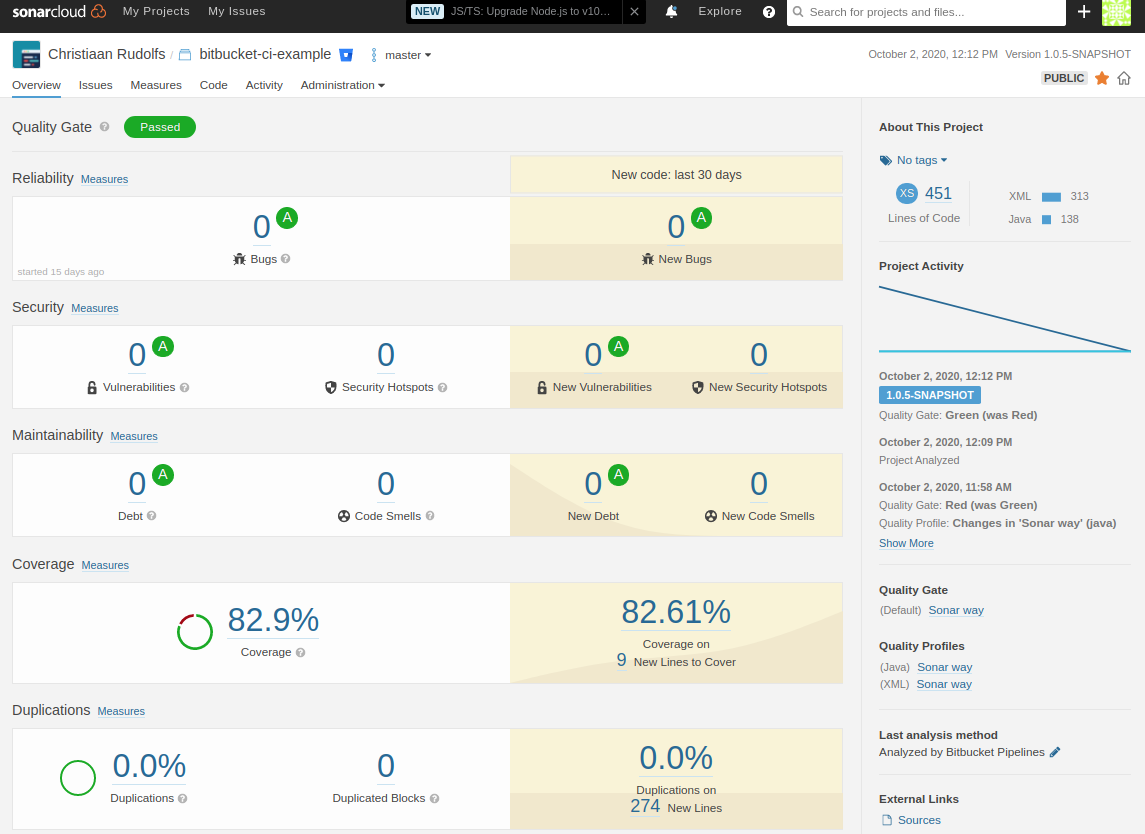Click the Passed quality gate badge
Screen dimensions: 1145x834
160,127
